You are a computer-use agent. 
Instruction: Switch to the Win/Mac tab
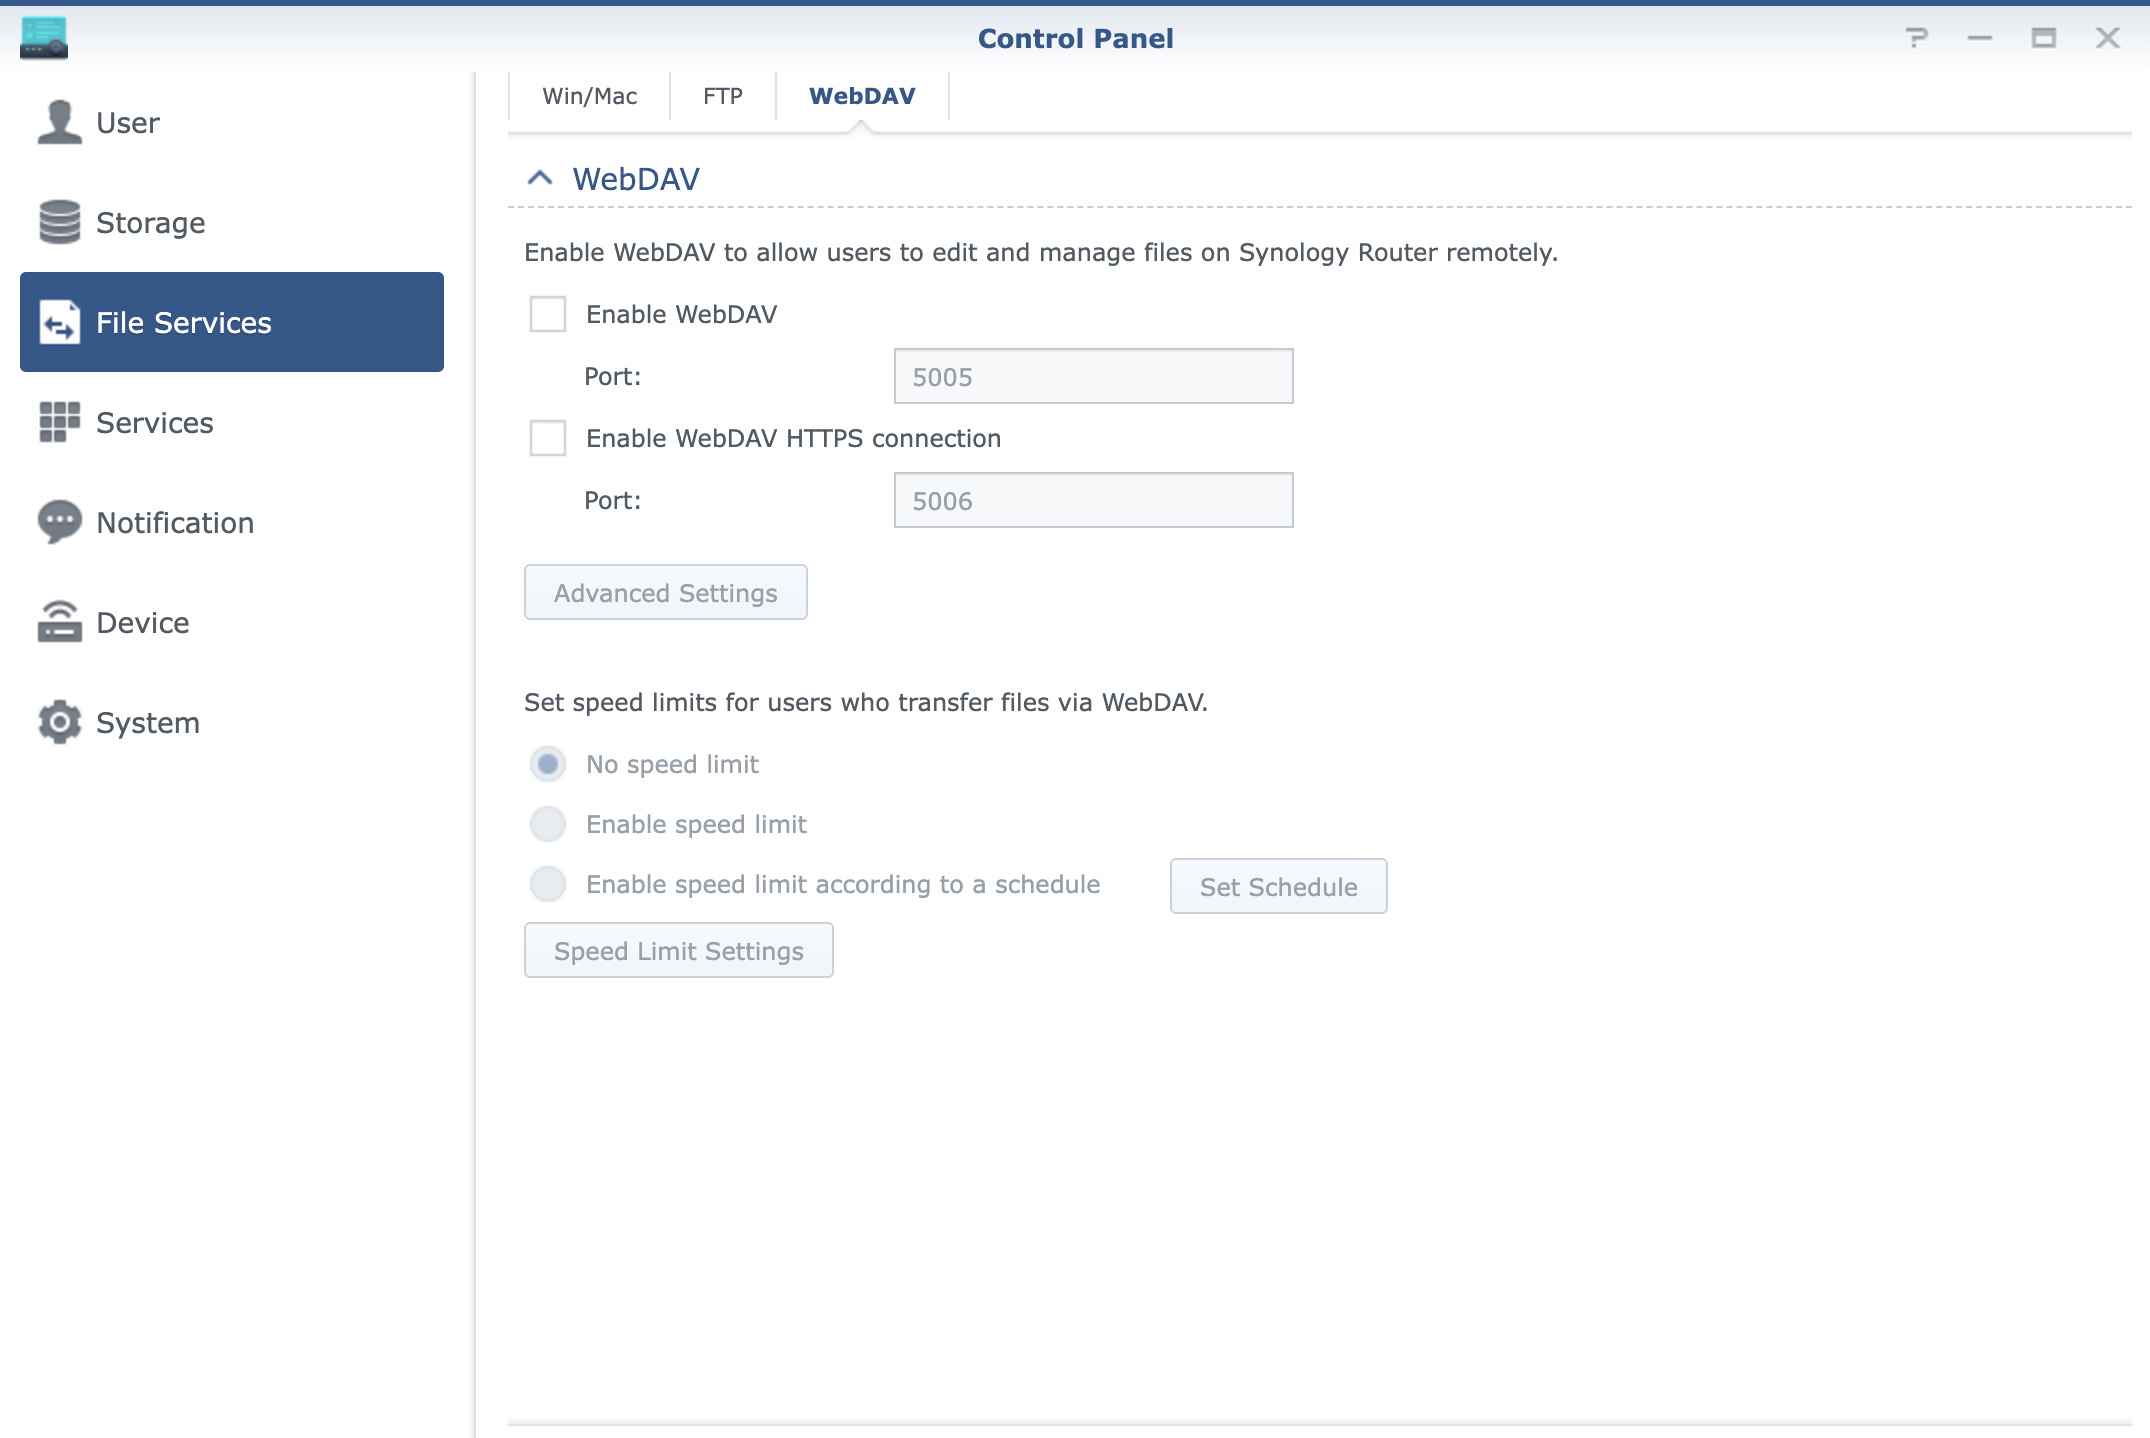tap(590, 96)
